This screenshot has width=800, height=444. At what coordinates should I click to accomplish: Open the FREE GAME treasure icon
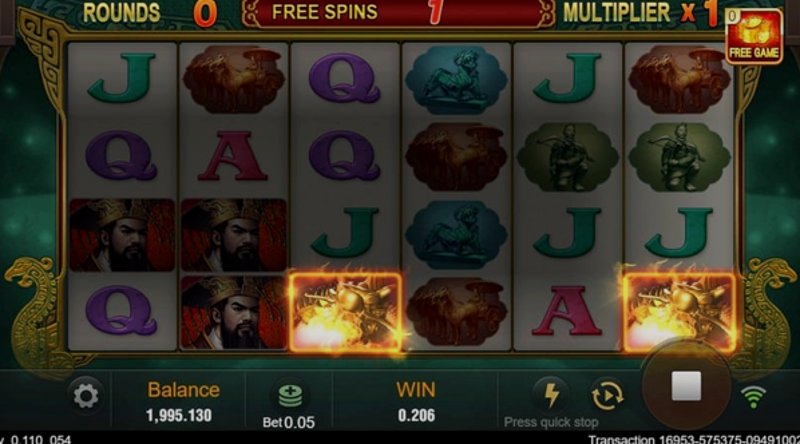coord(754,37)
